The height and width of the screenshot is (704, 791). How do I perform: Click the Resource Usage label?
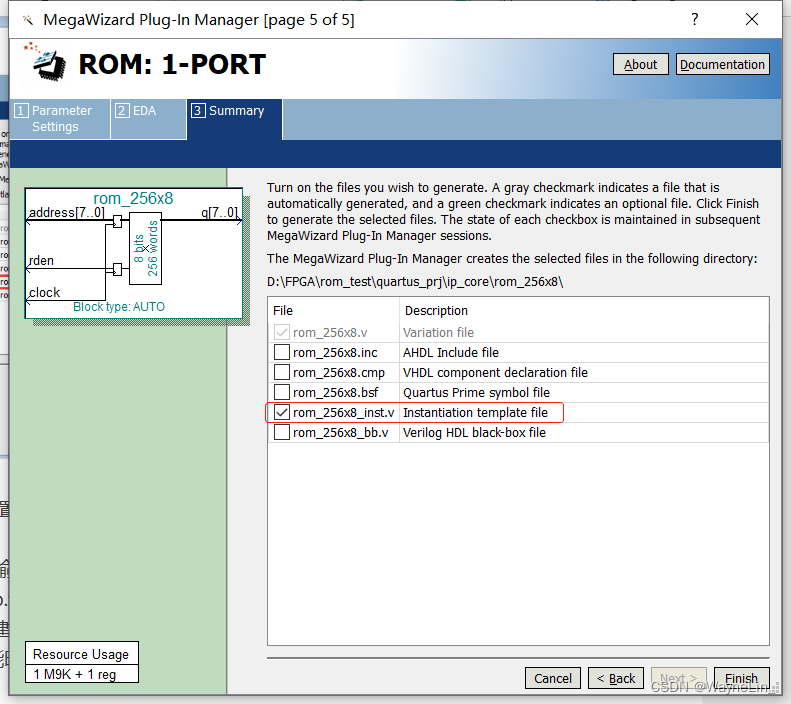[x=81, y=654]
